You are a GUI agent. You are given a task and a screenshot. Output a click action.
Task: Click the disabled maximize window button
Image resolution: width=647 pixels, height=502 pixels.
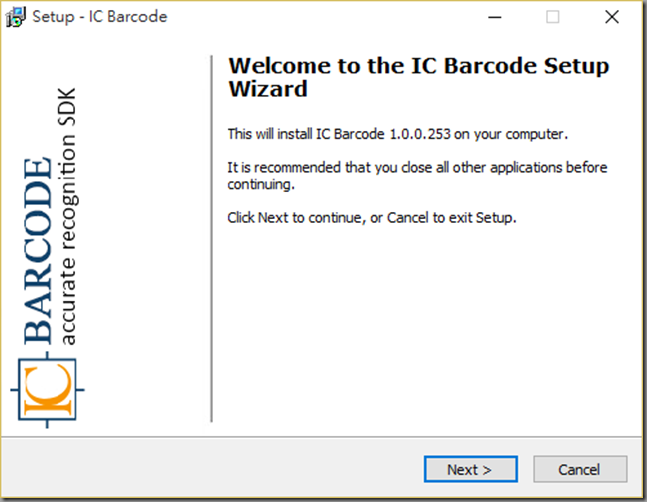[x=552, y=17]
